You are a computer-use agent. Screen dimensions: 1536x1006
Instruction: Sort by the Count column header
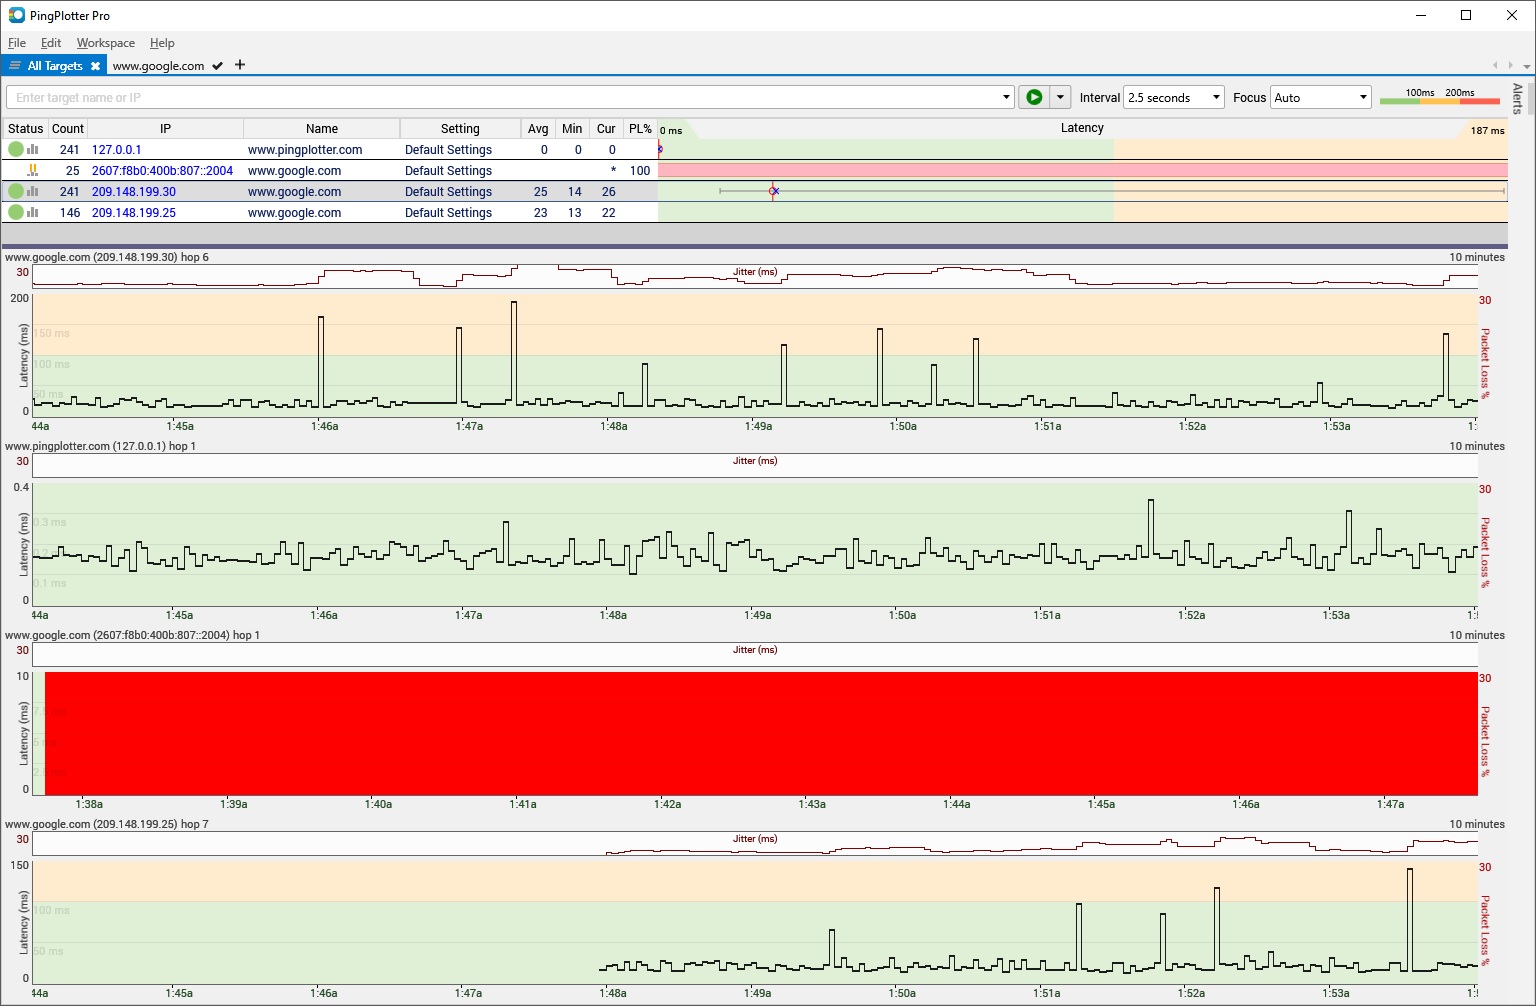67,129
